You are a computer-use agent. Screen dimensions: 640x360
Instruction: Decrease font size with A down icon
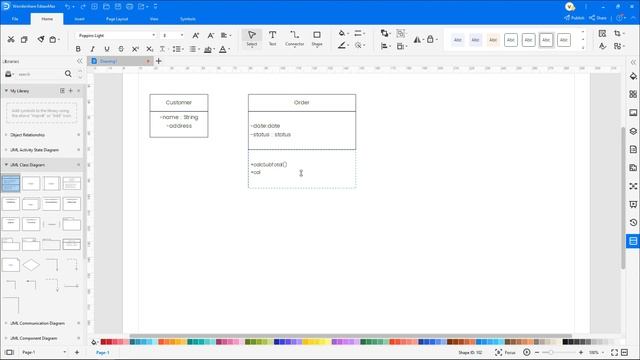pos(211,36)
